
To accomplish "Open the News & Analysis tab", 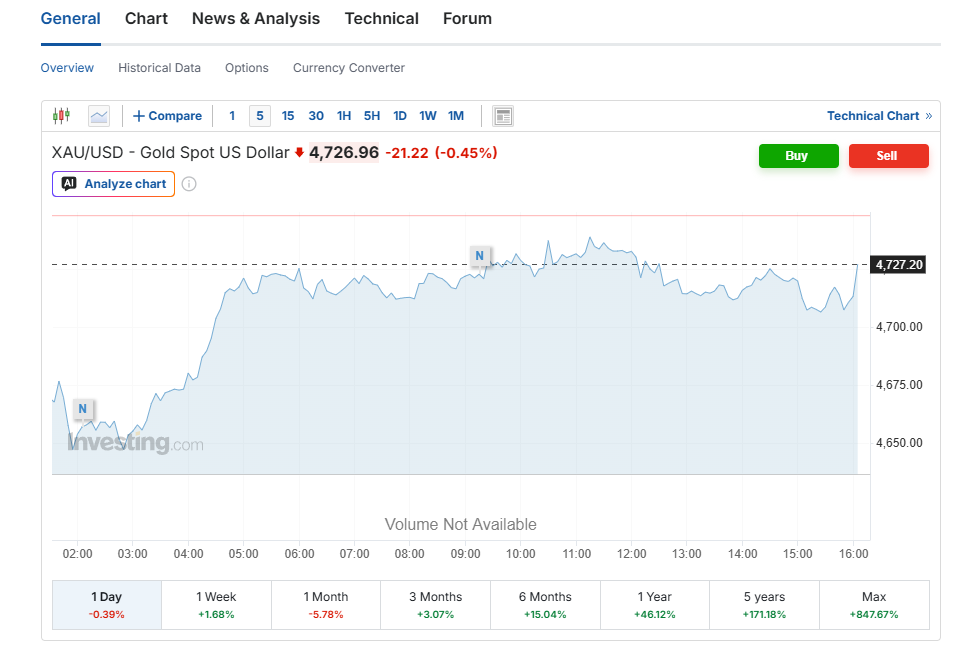I will [256, 19].
